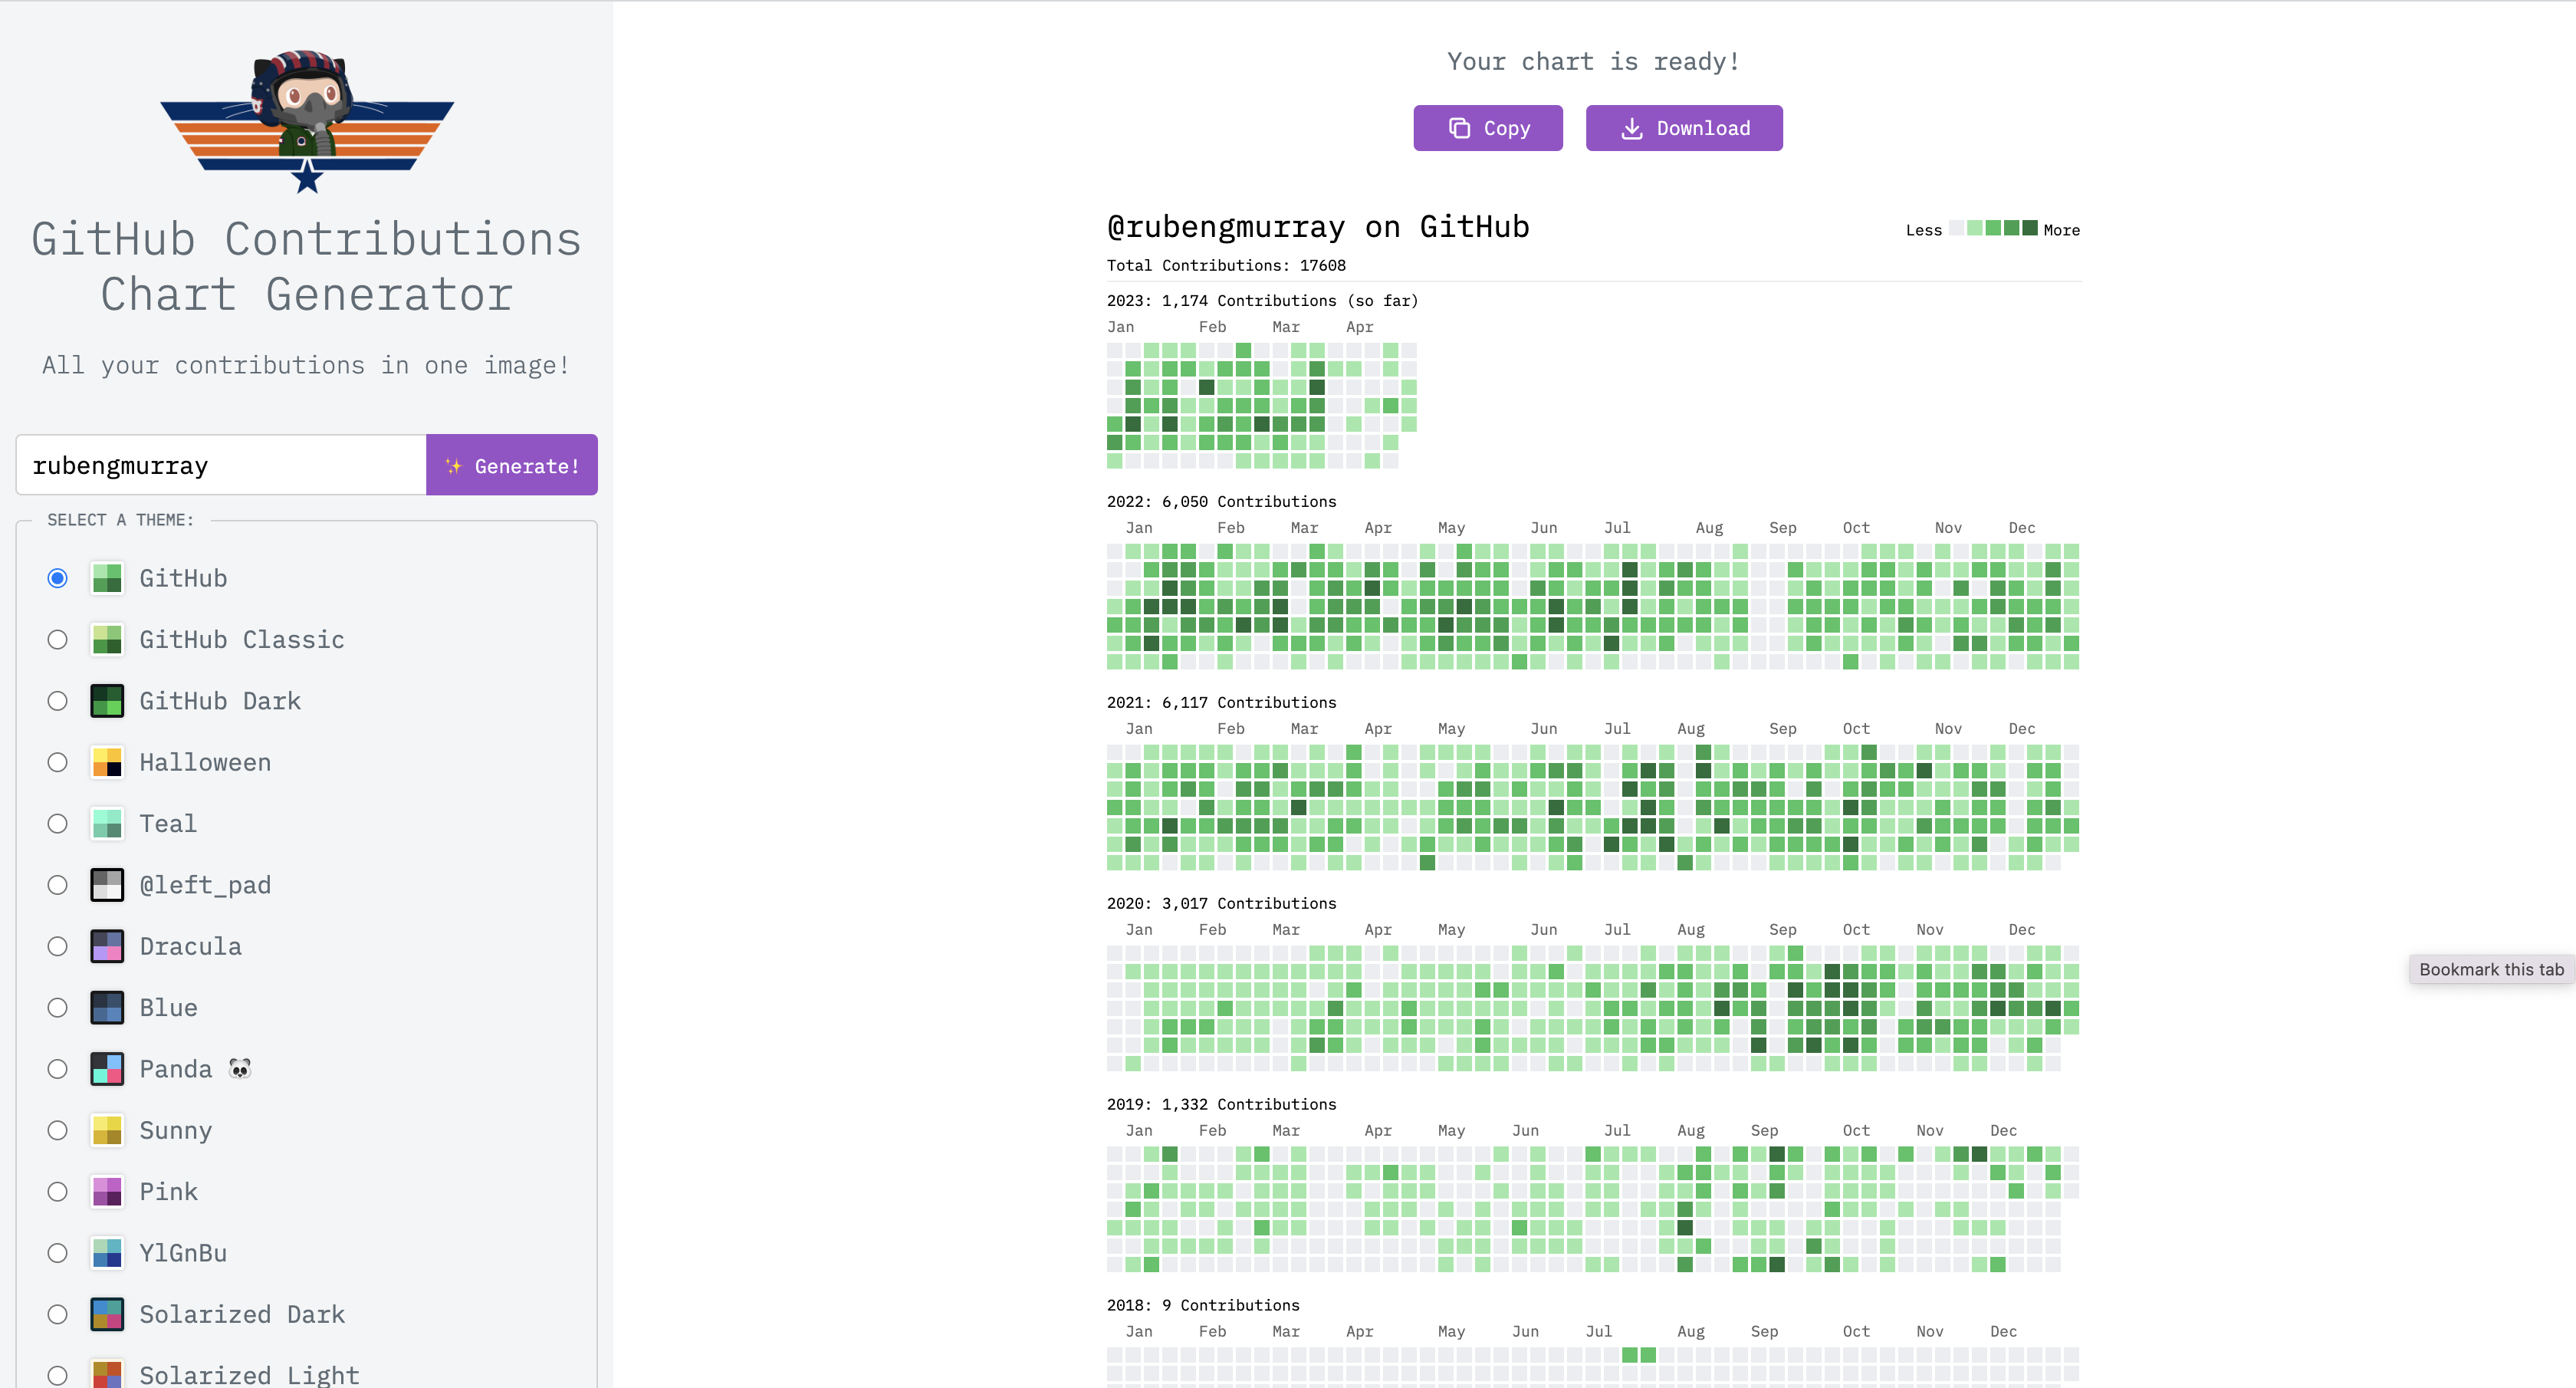Select the @left_pad theme radio
This screenshot has width=2576, height=1388.
[x=58, y=885]
